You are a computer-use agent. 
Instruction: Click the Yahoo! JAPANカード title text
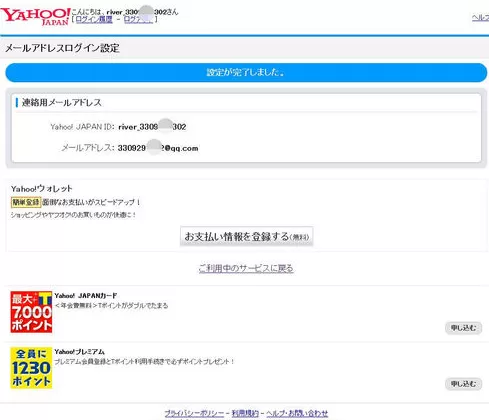pyautogui.click(x=86, y=296)
